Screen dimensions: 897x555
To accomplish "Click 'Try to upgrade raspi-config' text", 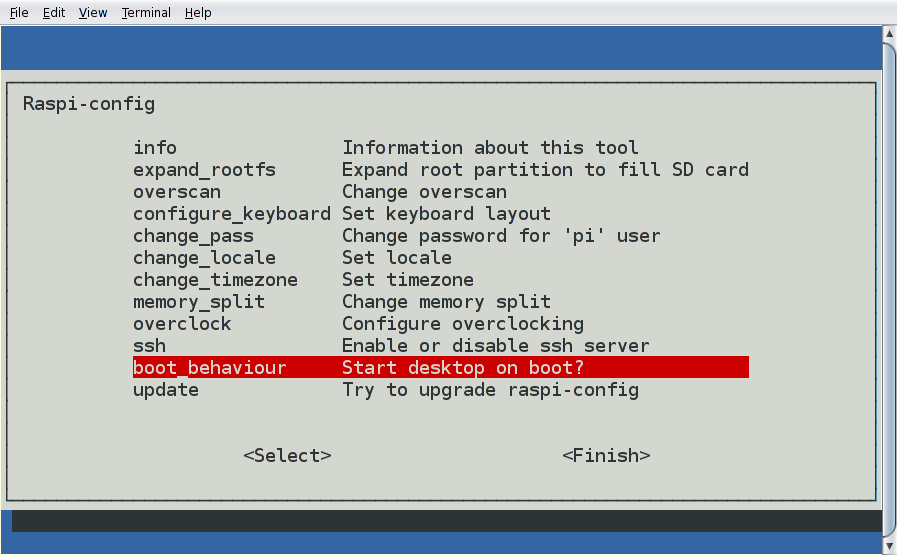I will tap(490, 390).
